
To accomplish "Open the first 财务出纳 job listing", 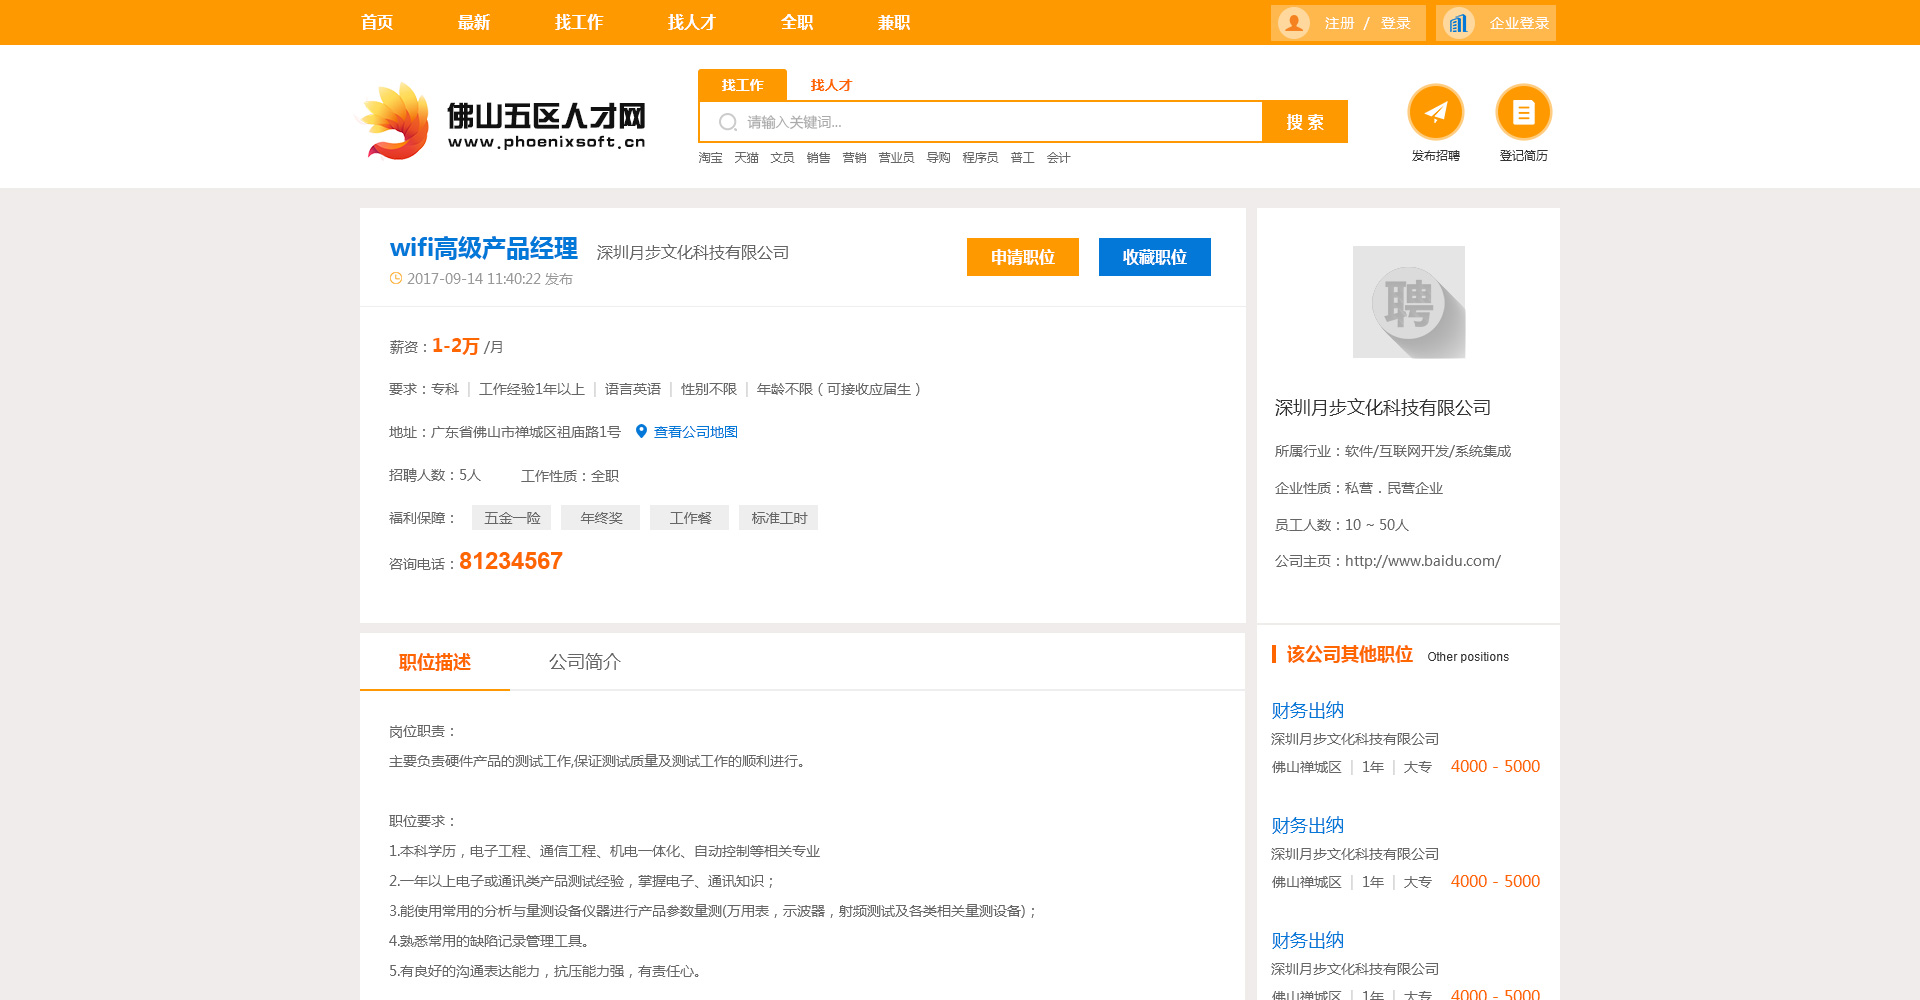I will pyautogui.click(x=1307, y=710).
